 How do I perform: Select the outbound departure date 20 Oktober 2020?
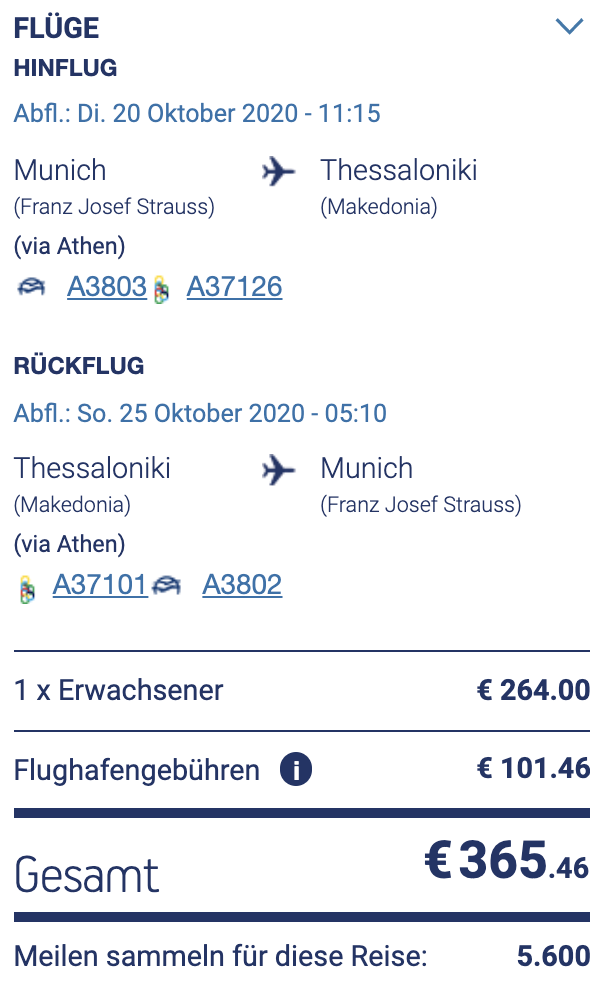click(x=197, y=113)
